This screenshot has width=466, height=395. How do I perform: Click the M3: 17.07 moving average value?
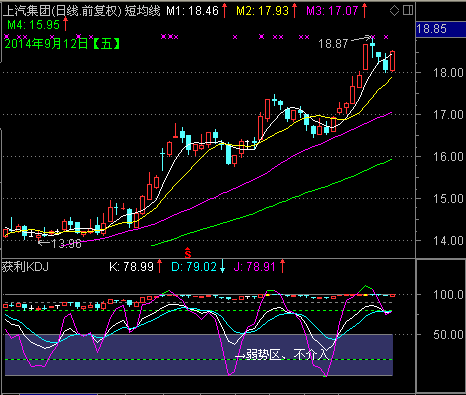(332, 11)
